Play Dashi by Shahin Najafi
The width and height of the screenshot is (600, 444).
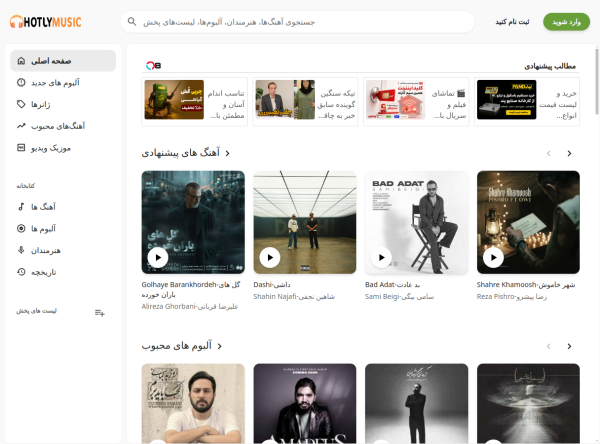tap(270, 258)
